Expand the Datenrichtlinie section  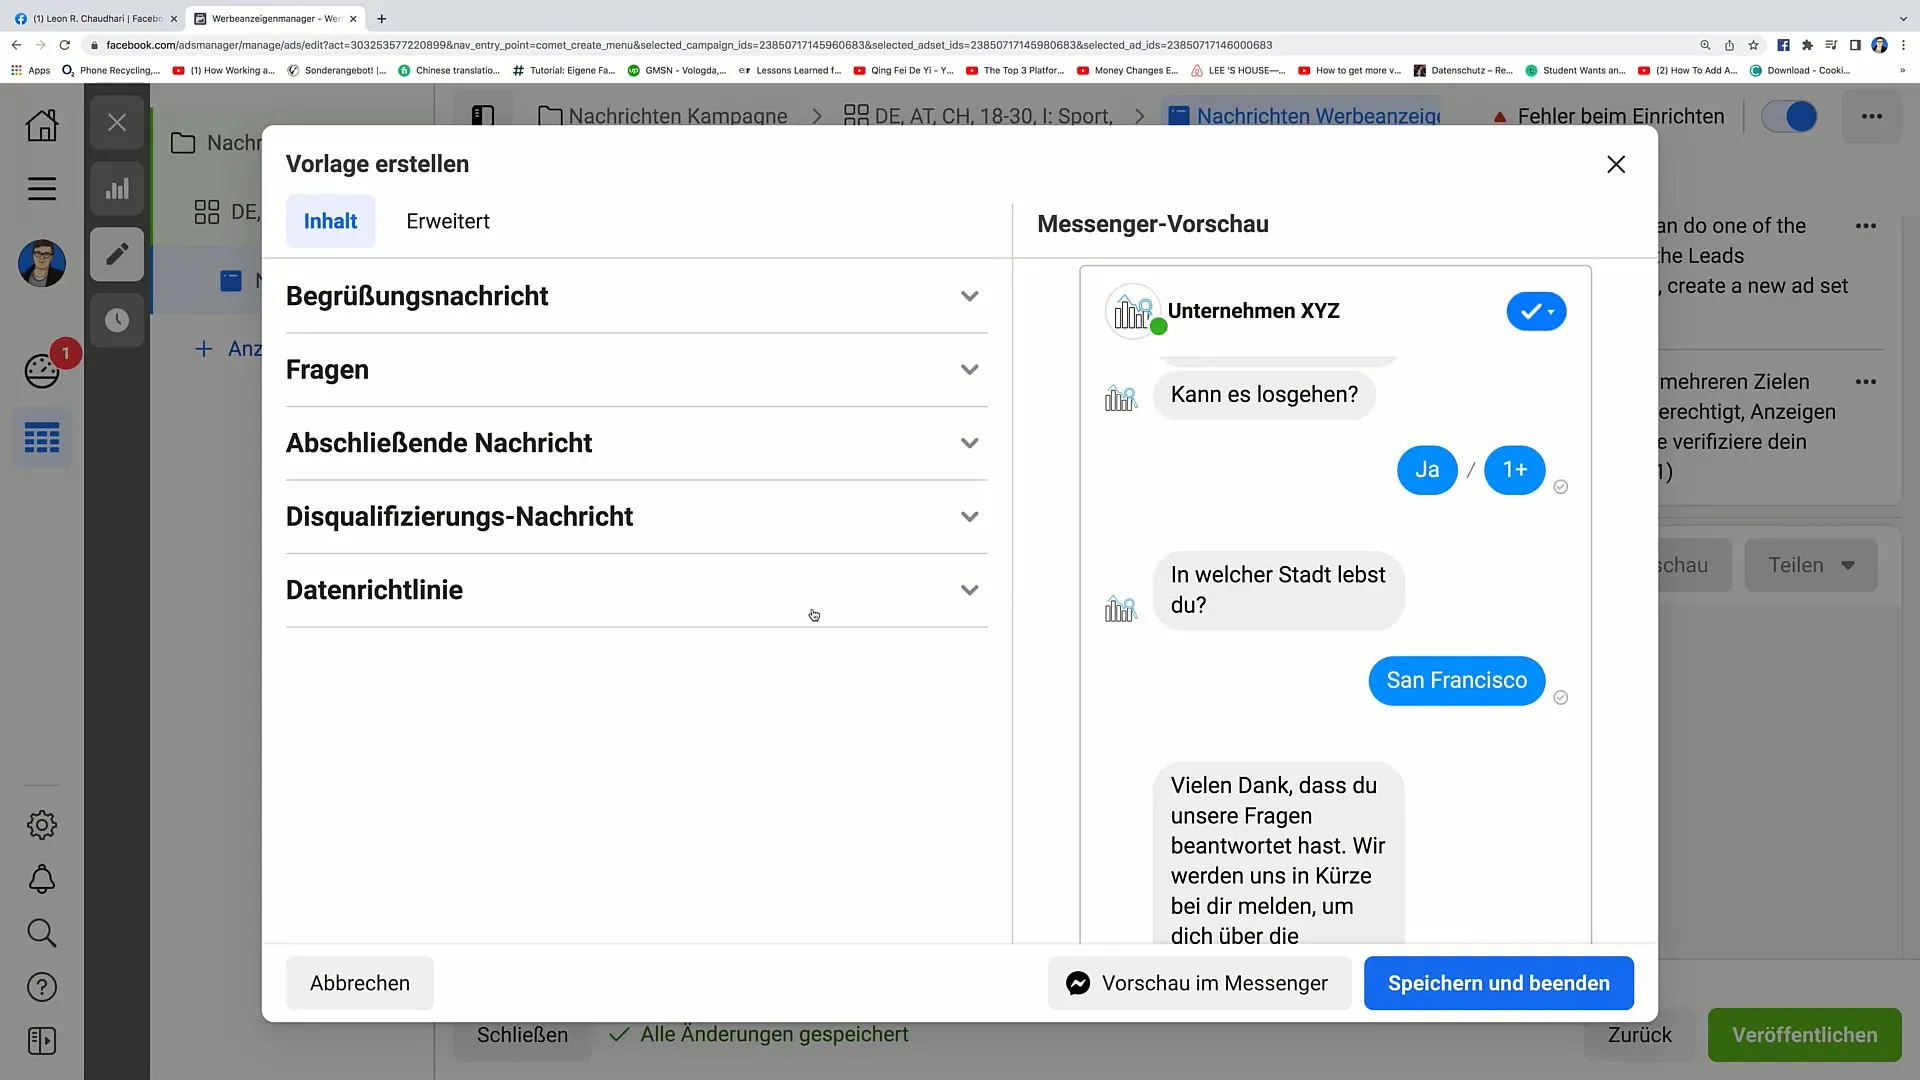(x=636, y=590)
